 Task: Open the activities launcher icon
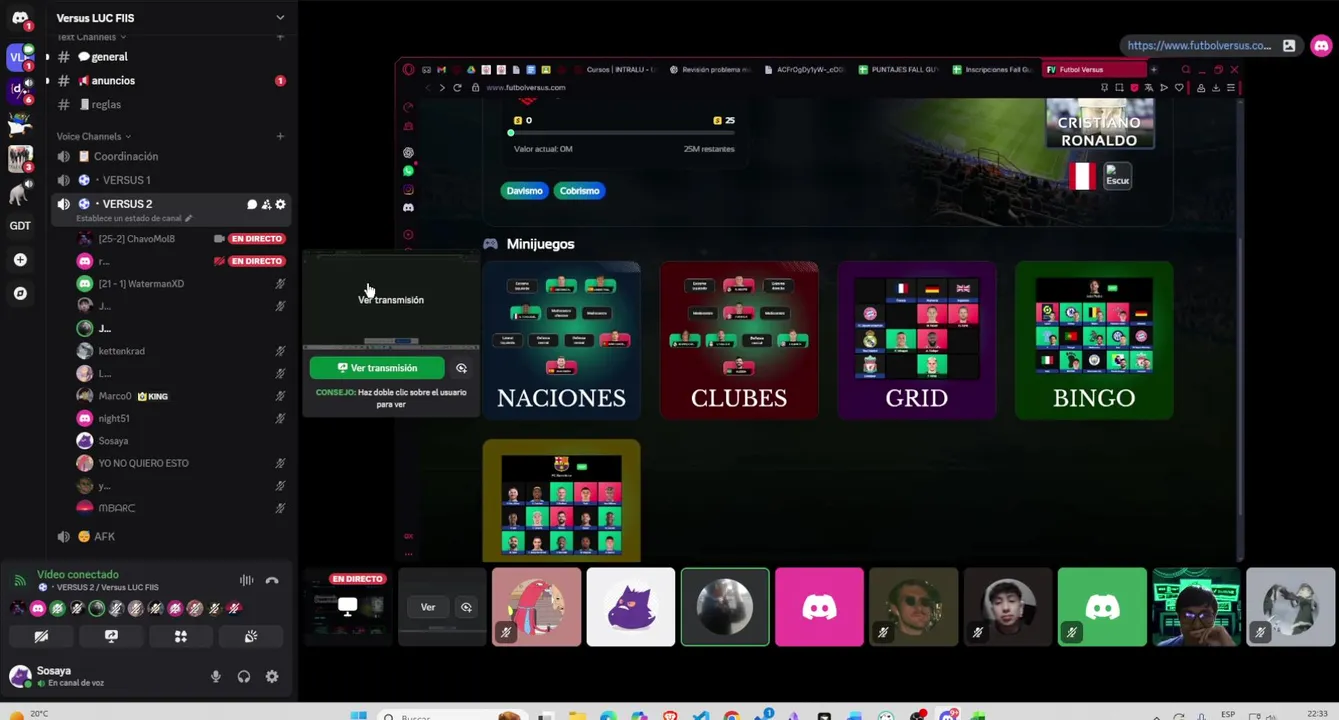point(181,636)
